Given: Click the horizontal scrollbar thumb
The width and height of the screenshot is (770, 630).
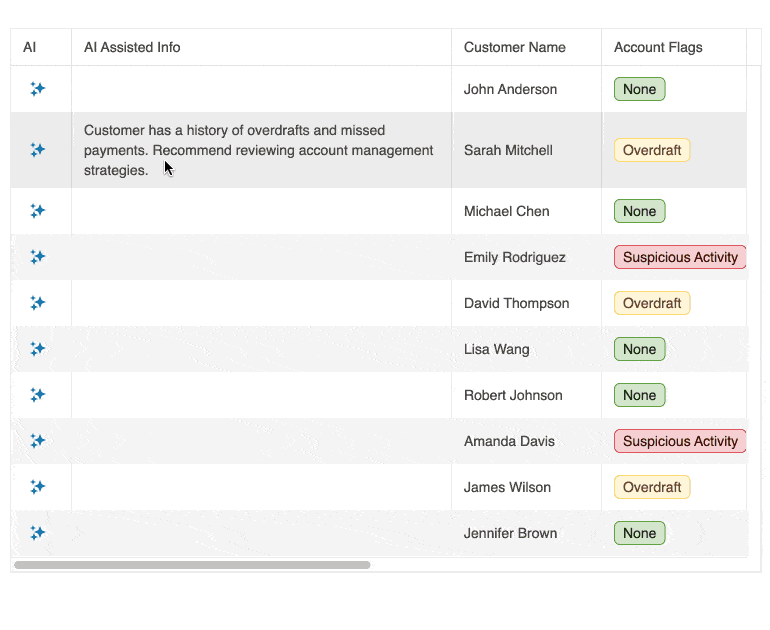Looking at the screenshot, I should pyautogui.click(x=192, y=565).
